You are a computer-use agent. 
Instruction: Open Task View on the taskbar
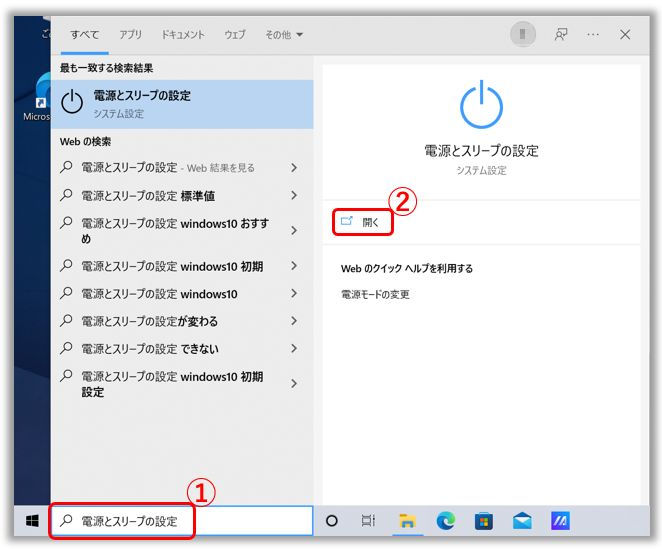click(x=368, y=521)
